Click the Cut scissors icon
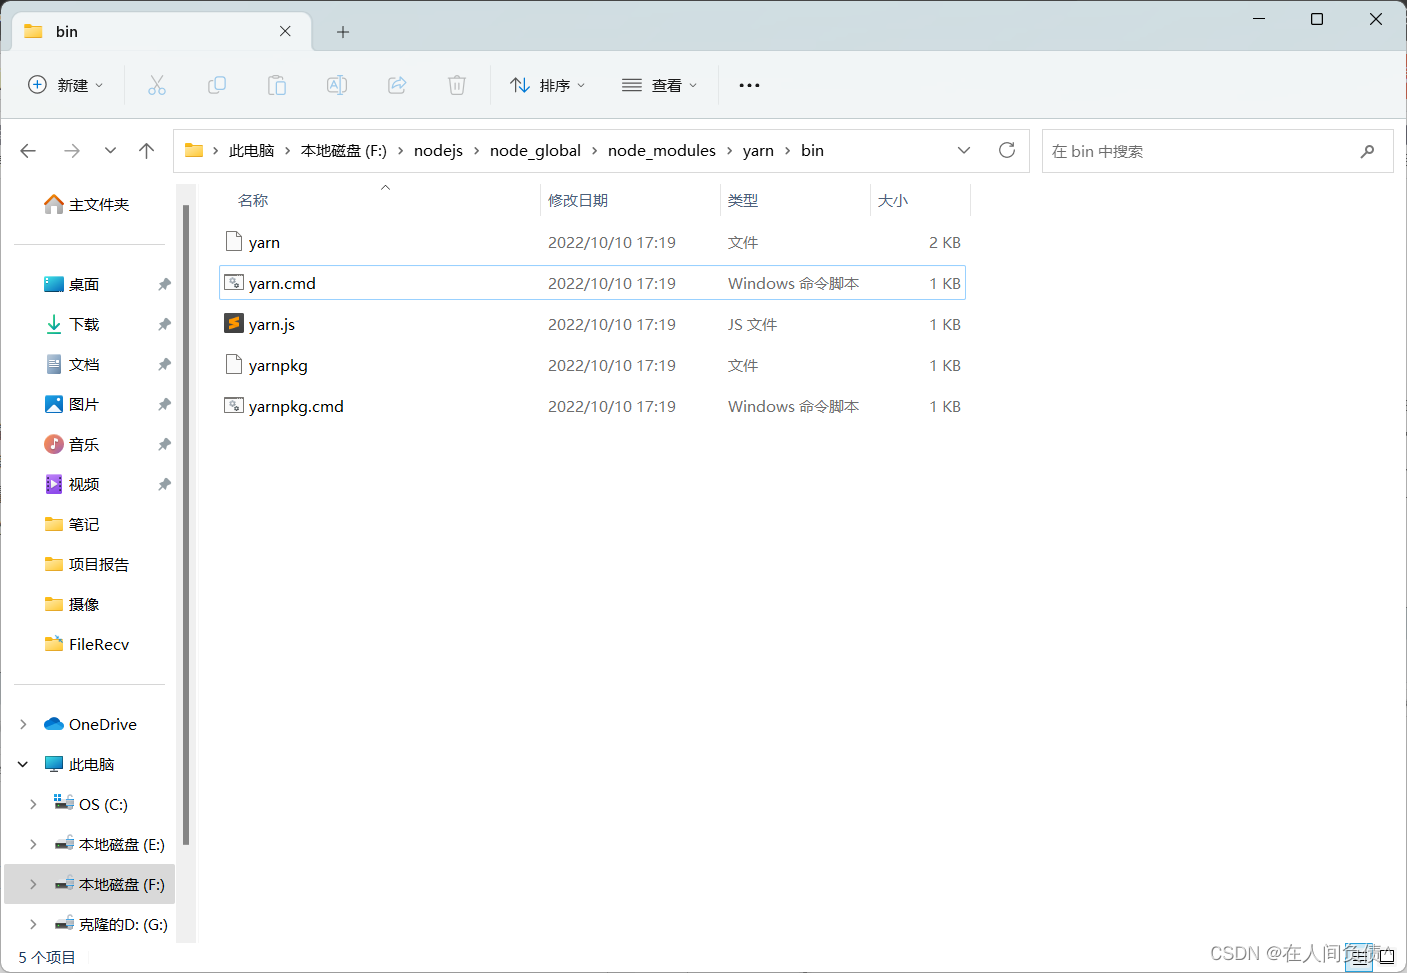 click(157, 85)
